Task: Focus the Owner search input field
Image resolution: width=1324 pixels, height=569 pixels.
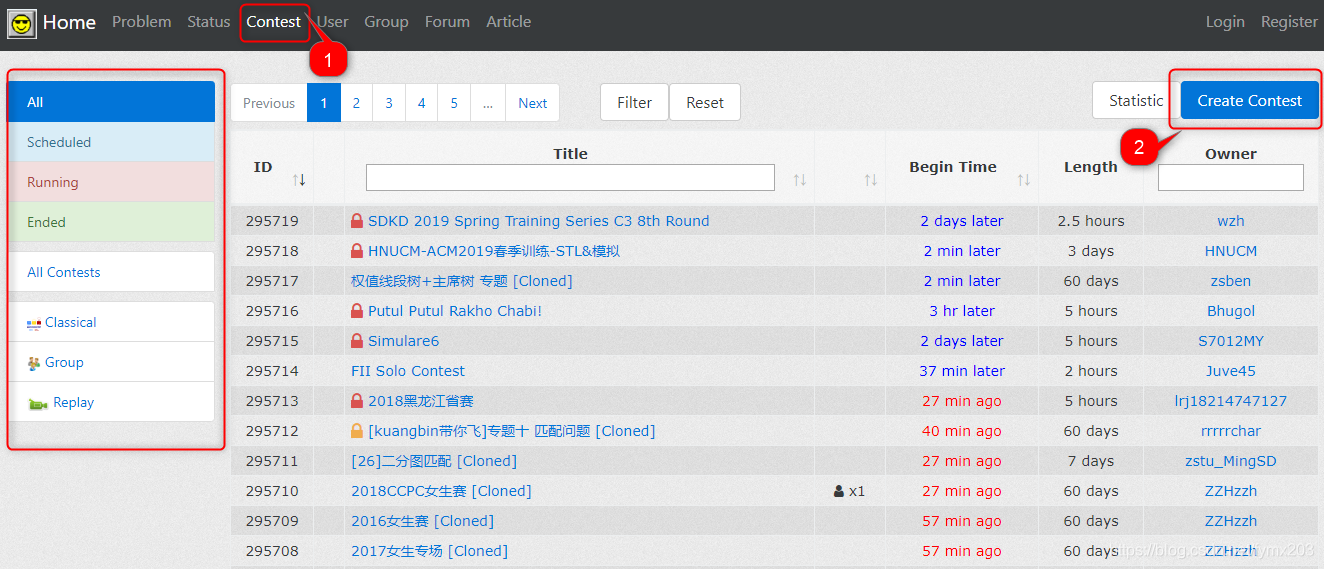Action: click(1231, 177)
